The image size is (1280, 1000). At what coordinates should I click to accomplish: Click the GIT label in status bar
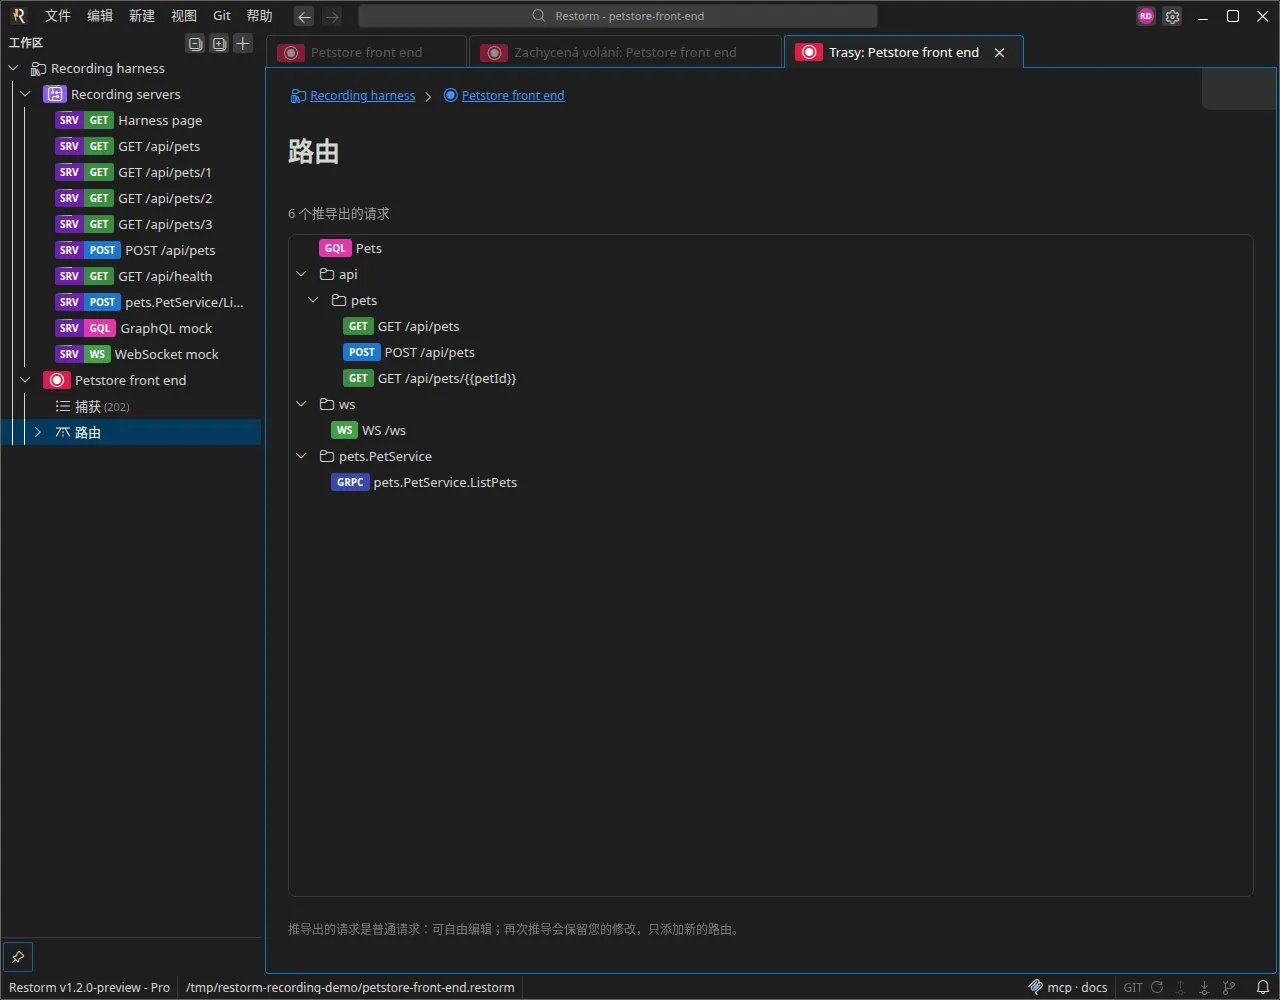1133,987
